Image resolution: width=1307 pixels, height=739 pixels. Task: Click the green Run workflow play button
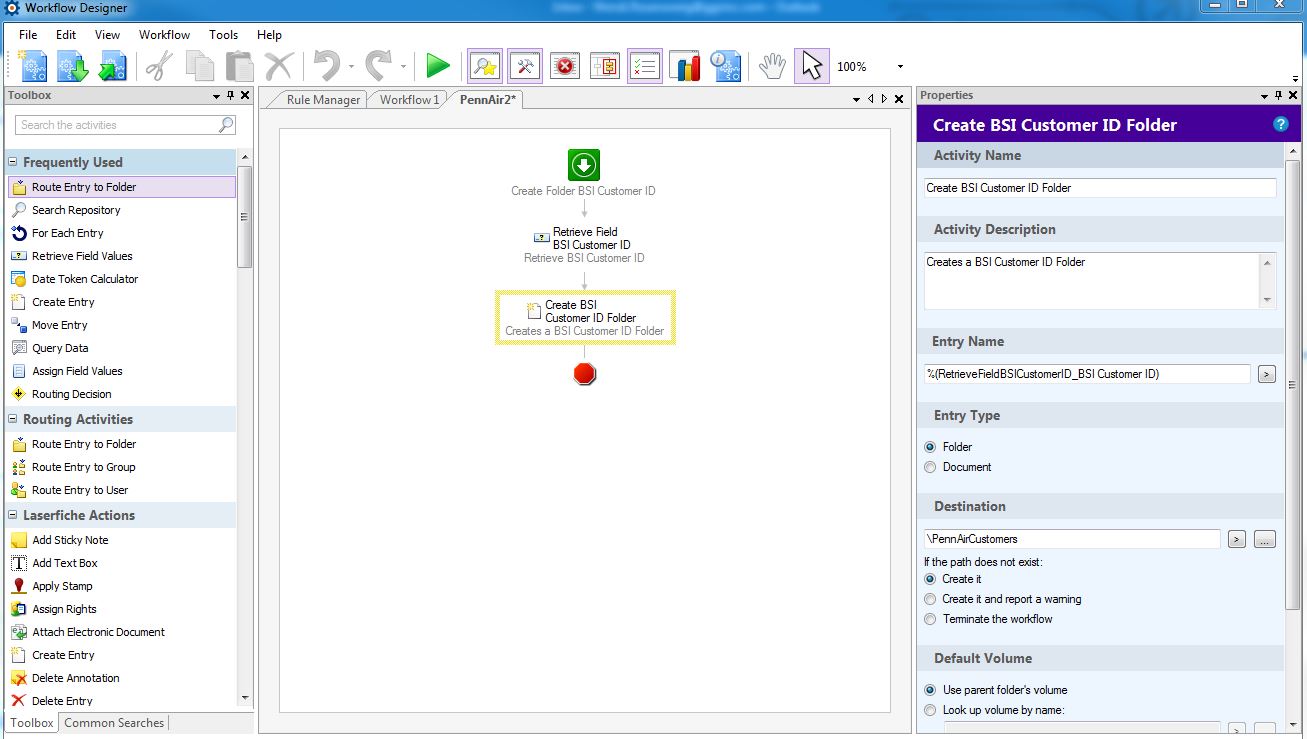coord(437,66)
